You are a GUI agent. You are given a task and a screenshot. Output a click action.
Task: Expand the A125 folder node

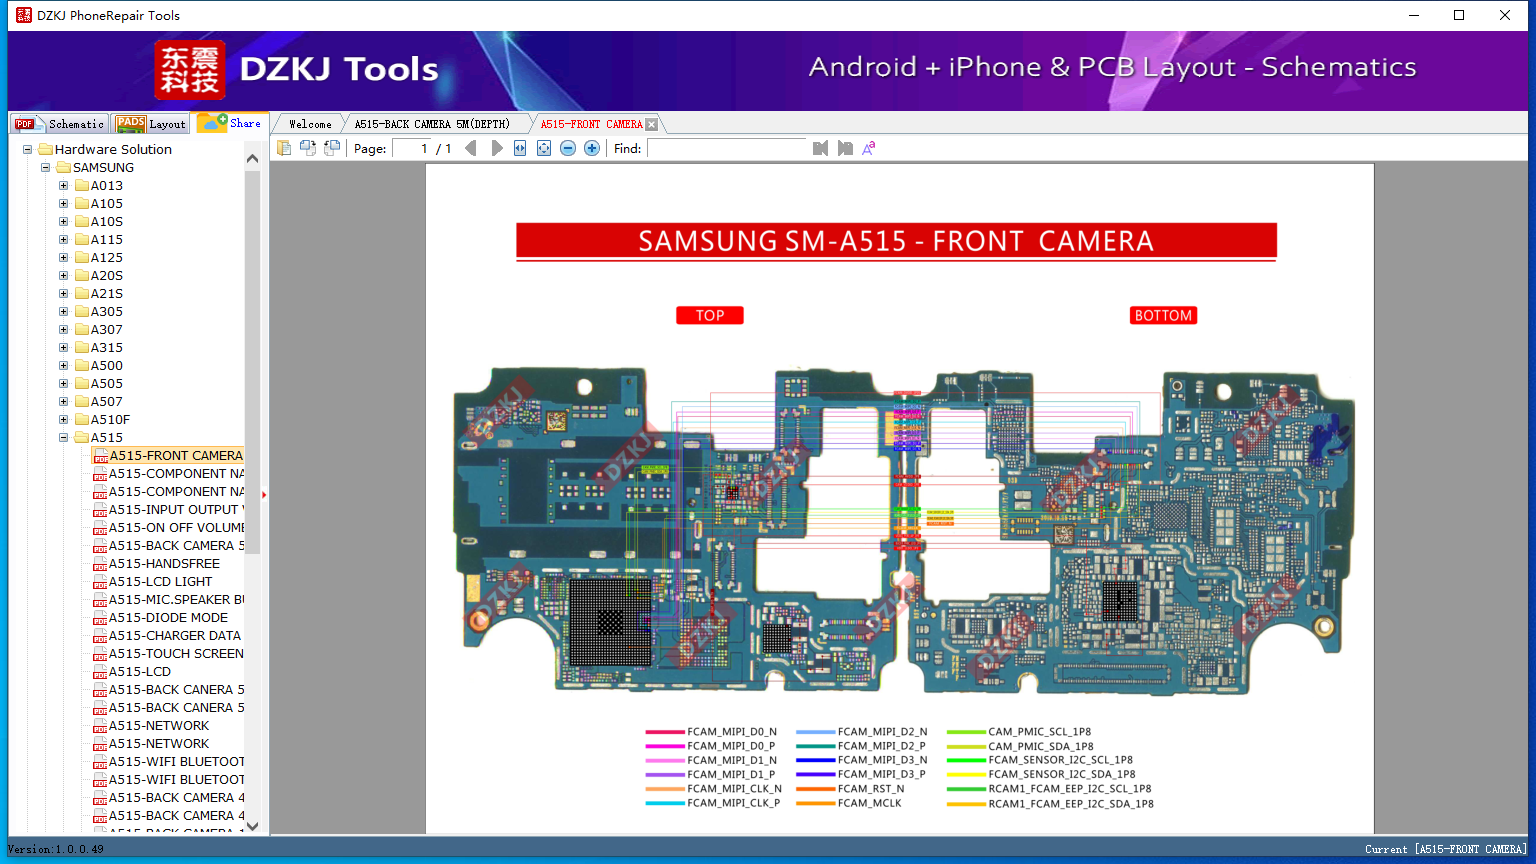coord(63,257)
